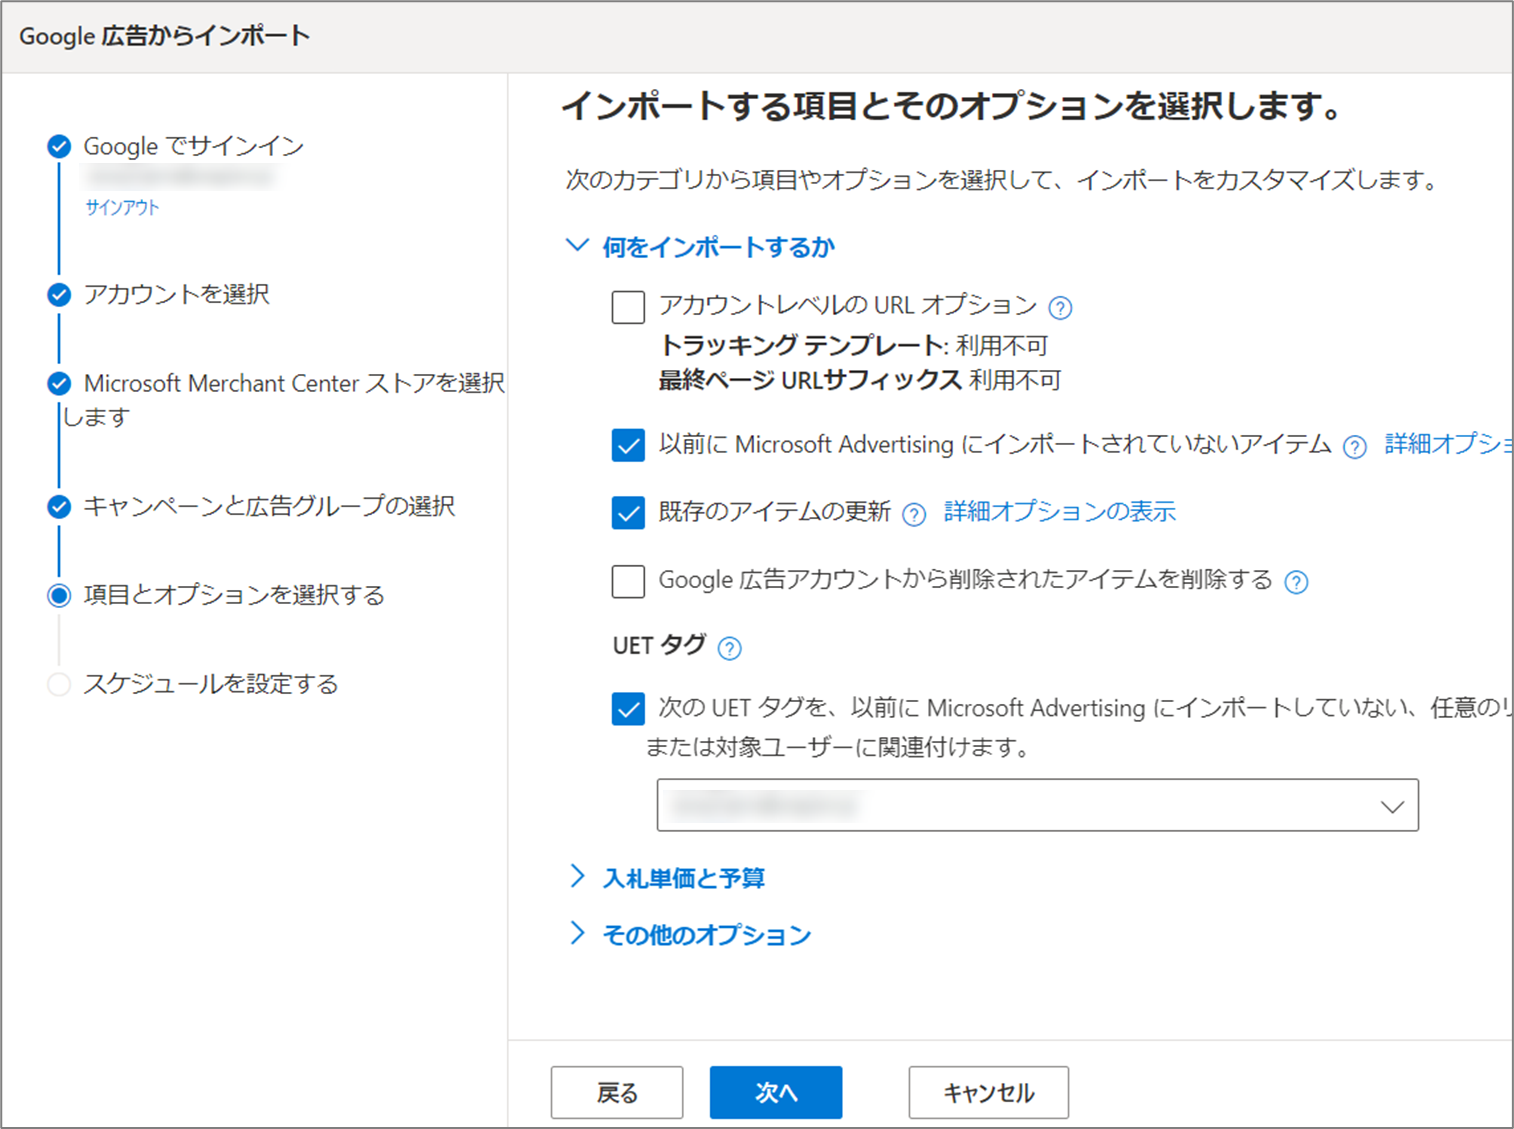Click the Google でサインイン completed step icon
1514x1129 pixels.
[59, 147]
